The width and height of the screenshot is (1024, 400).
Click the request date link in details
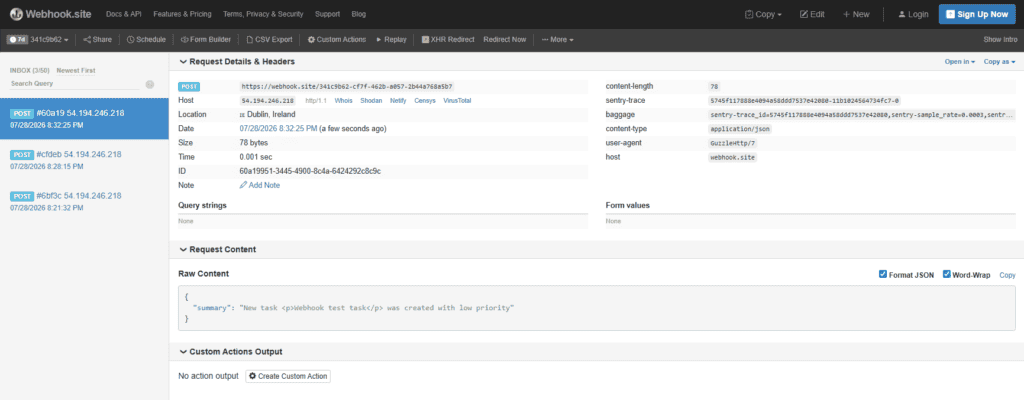278,129
